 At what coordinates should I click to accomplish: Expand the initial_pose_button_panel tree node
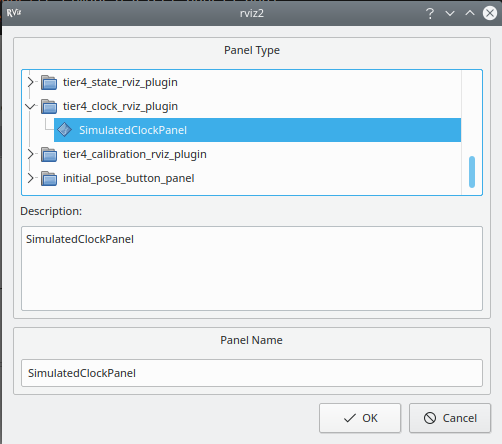click(x=31, y=178)
